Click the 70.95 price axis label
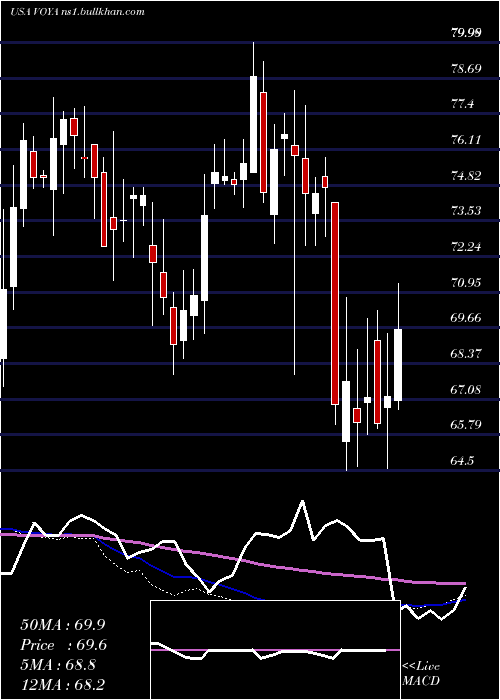 [x=467, y=282]
